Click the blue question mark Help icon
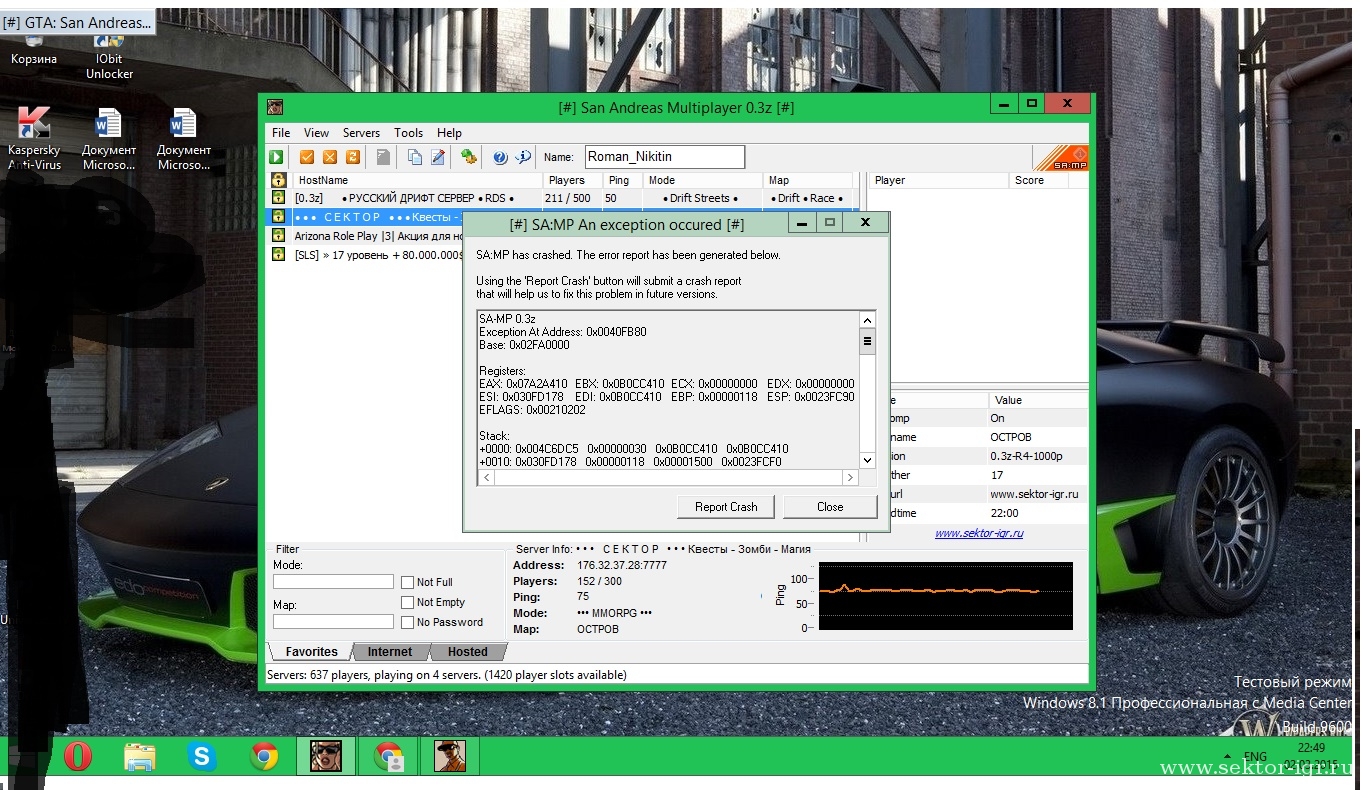 tap(500, 157)
